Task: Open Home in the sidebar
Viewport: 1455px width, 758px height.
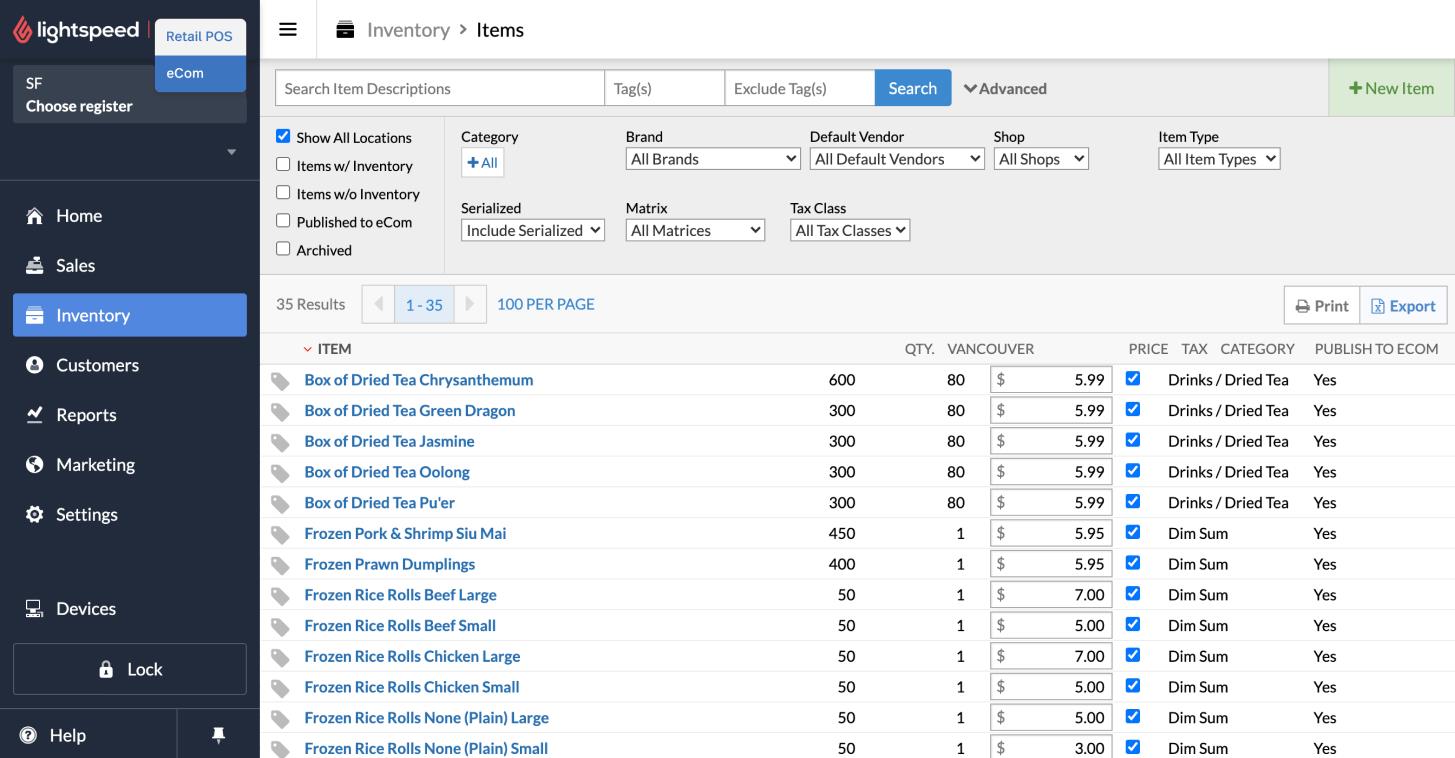Action: point(130,216)
